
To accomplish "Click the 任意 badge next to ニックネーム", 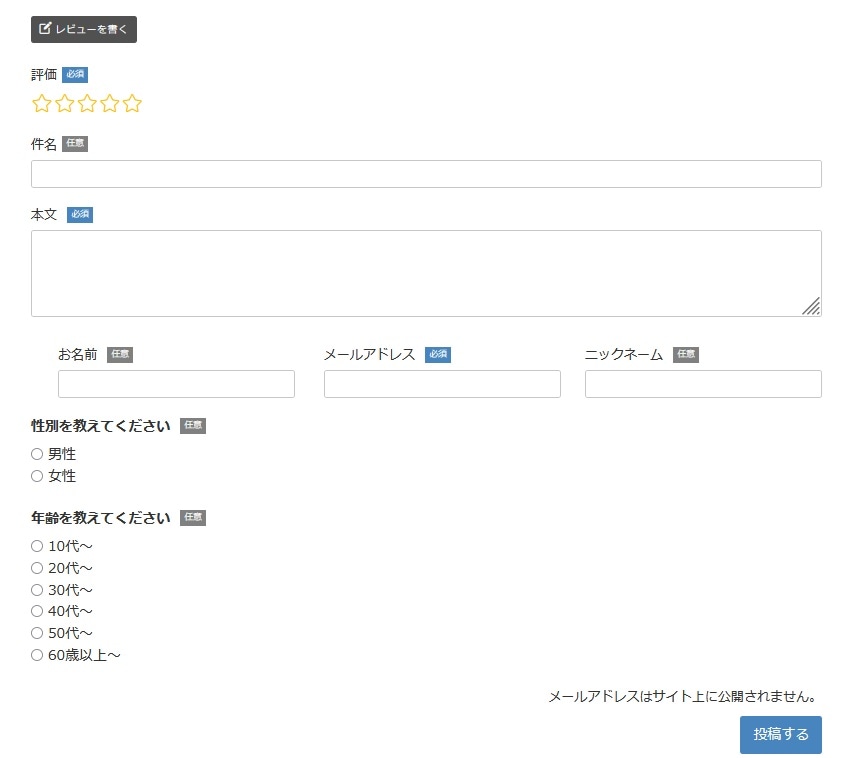I will pyautogui.click(x=686, y=354).
